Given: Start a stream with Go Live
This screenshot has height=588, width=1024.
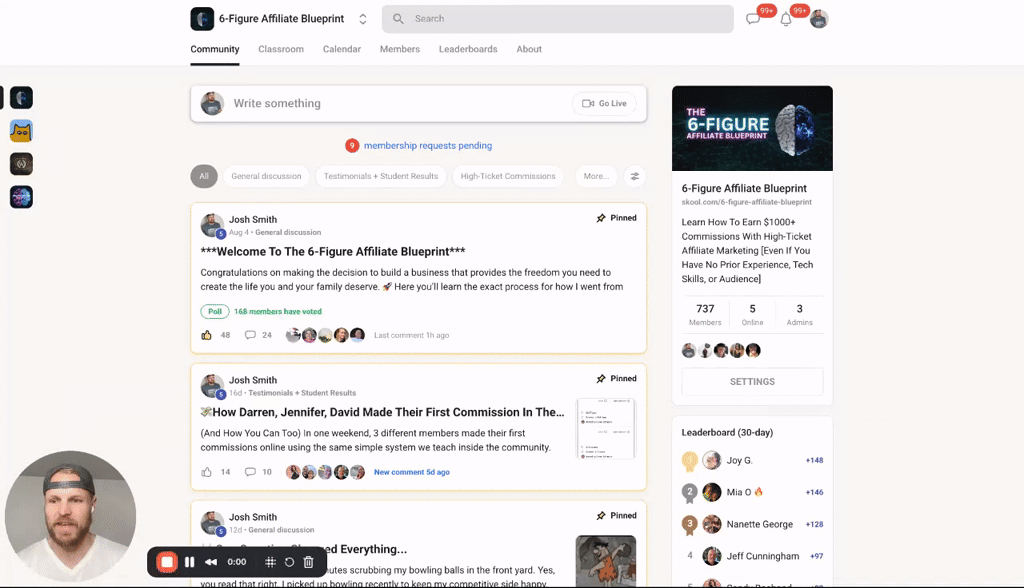Looking at the screenshot, I should 604,103.
